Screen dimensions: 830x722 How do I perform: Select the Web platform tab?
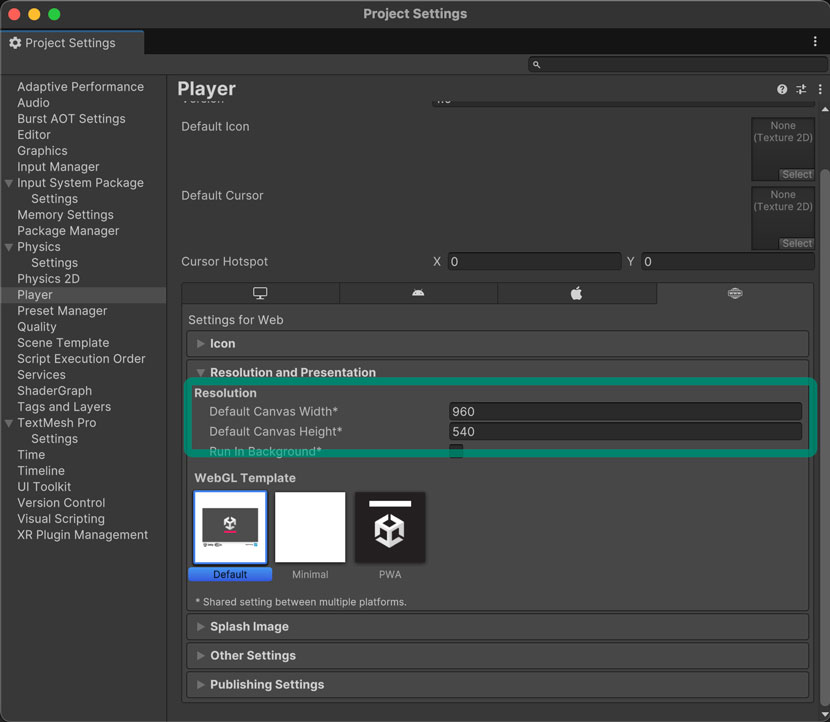735,293
